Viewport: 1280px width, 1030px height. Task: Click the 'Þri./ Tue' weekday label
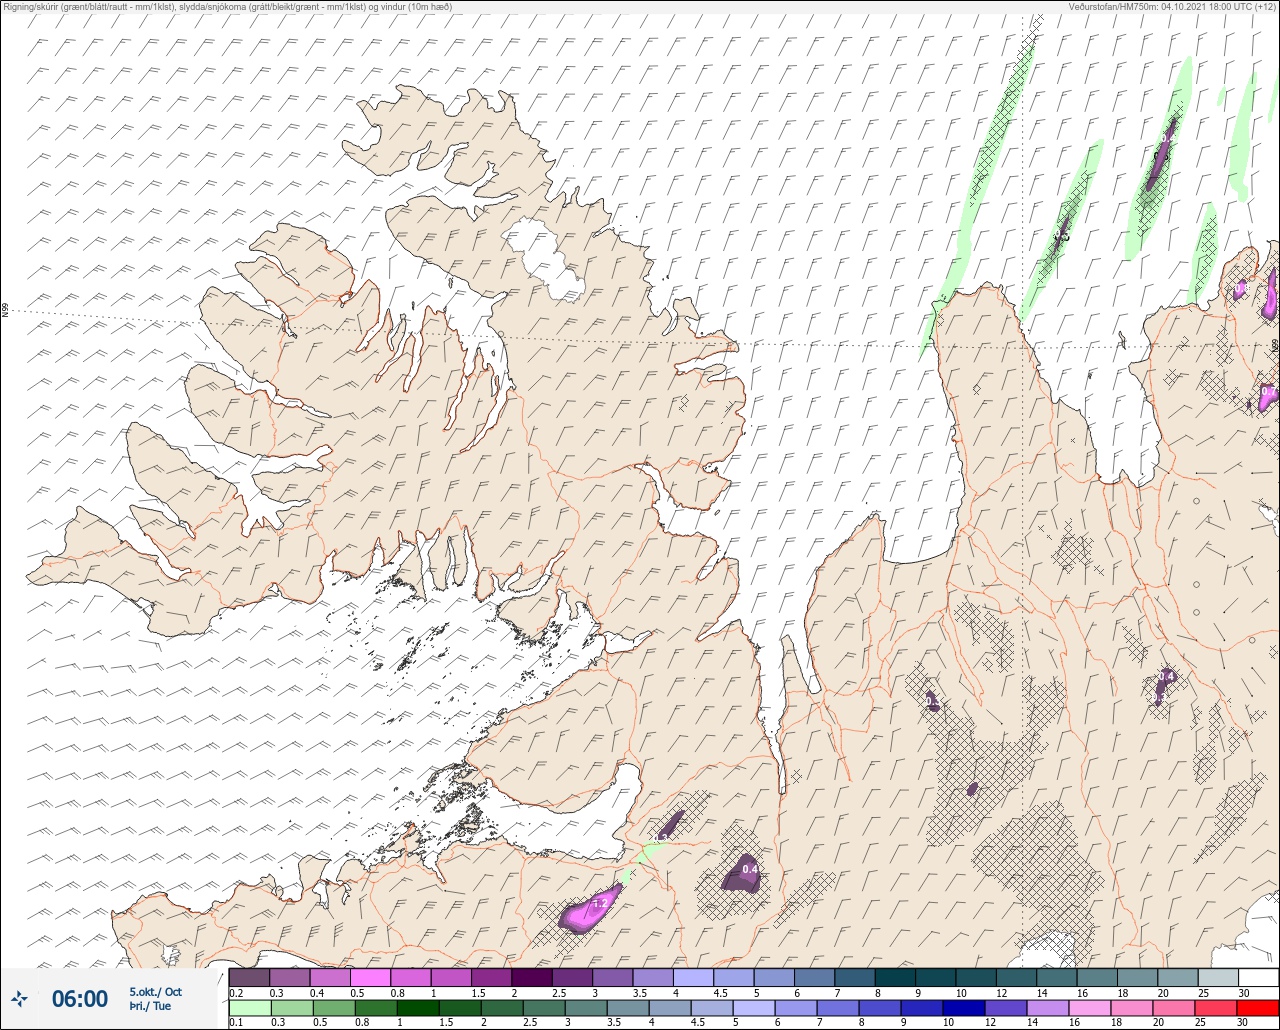tap(150, 1006)
